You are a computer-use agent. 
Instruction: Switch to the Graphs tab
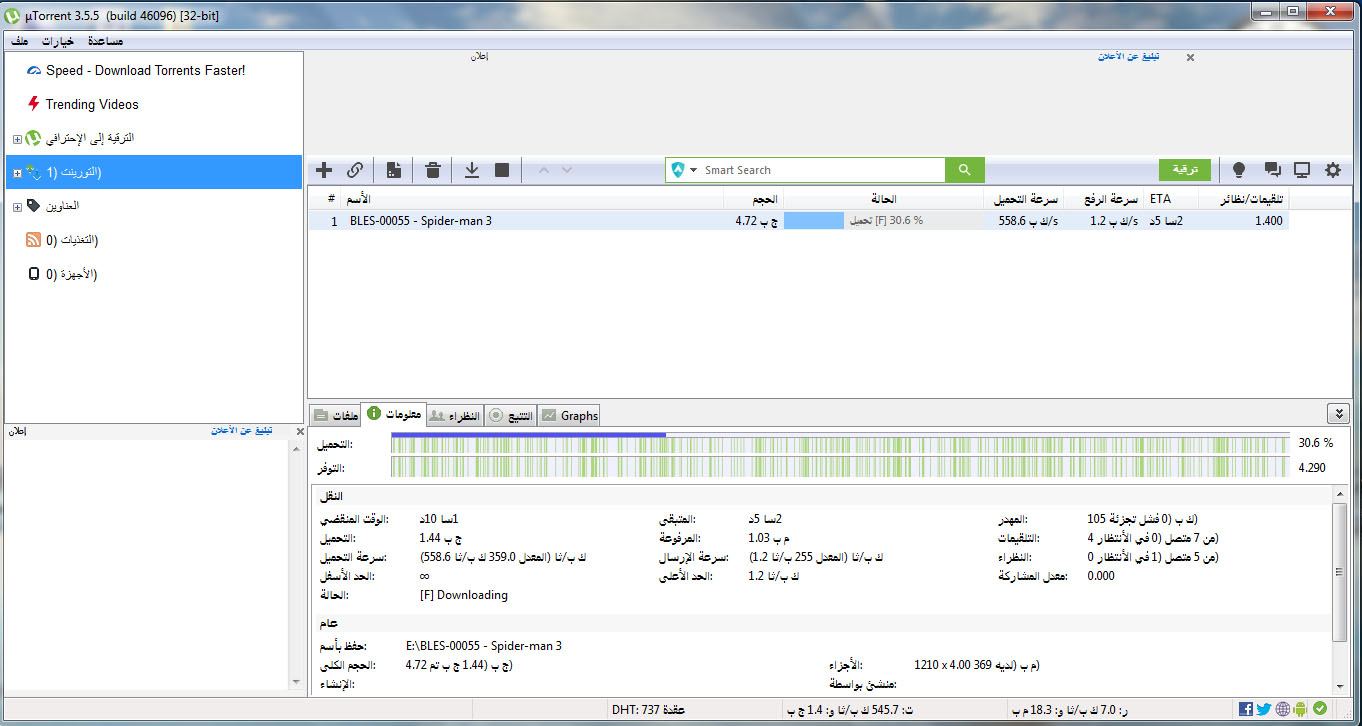click(x=569, y=416)
